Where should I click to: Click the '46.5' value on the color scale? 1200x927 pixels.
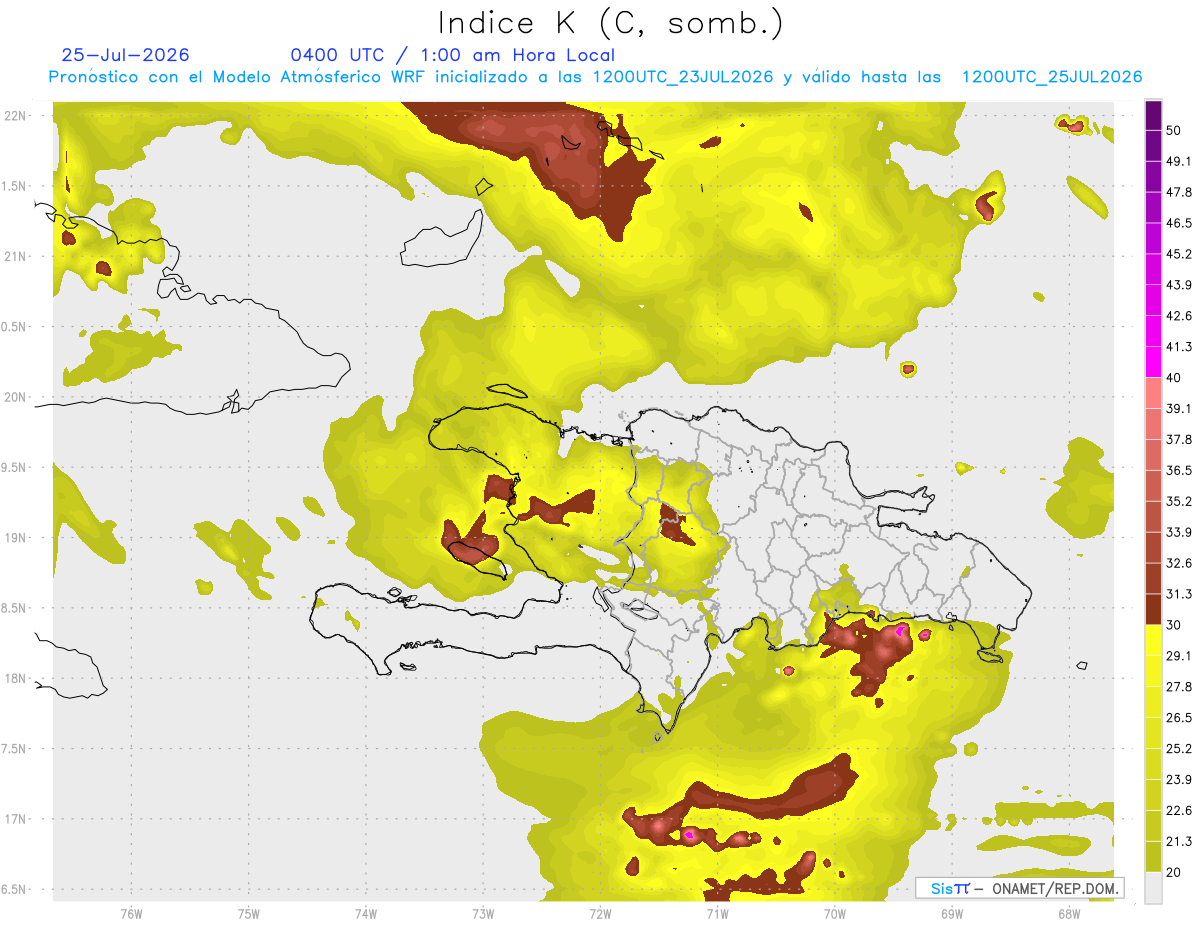1180,223
